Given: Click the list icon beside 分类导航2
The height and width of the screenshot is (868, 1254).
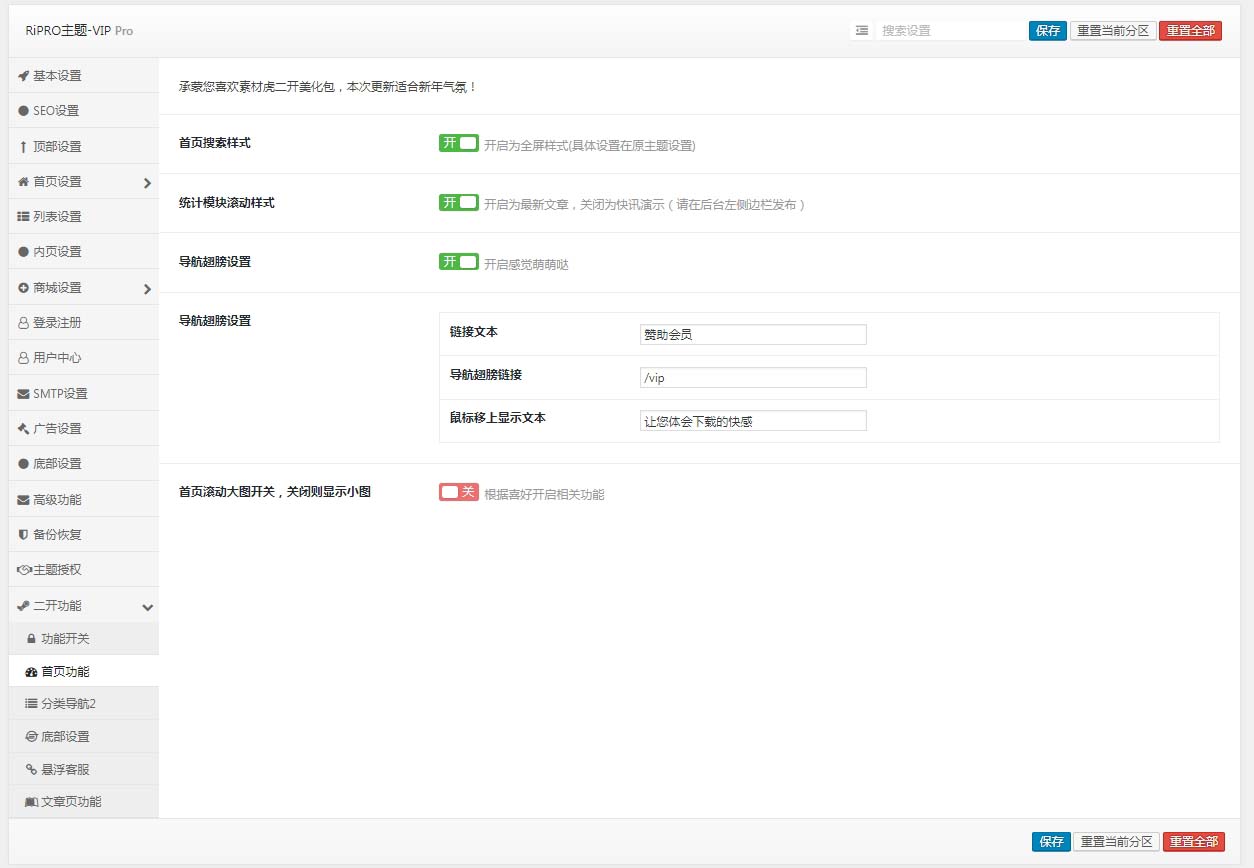Looking at the screenshot, I should [31, 704].
